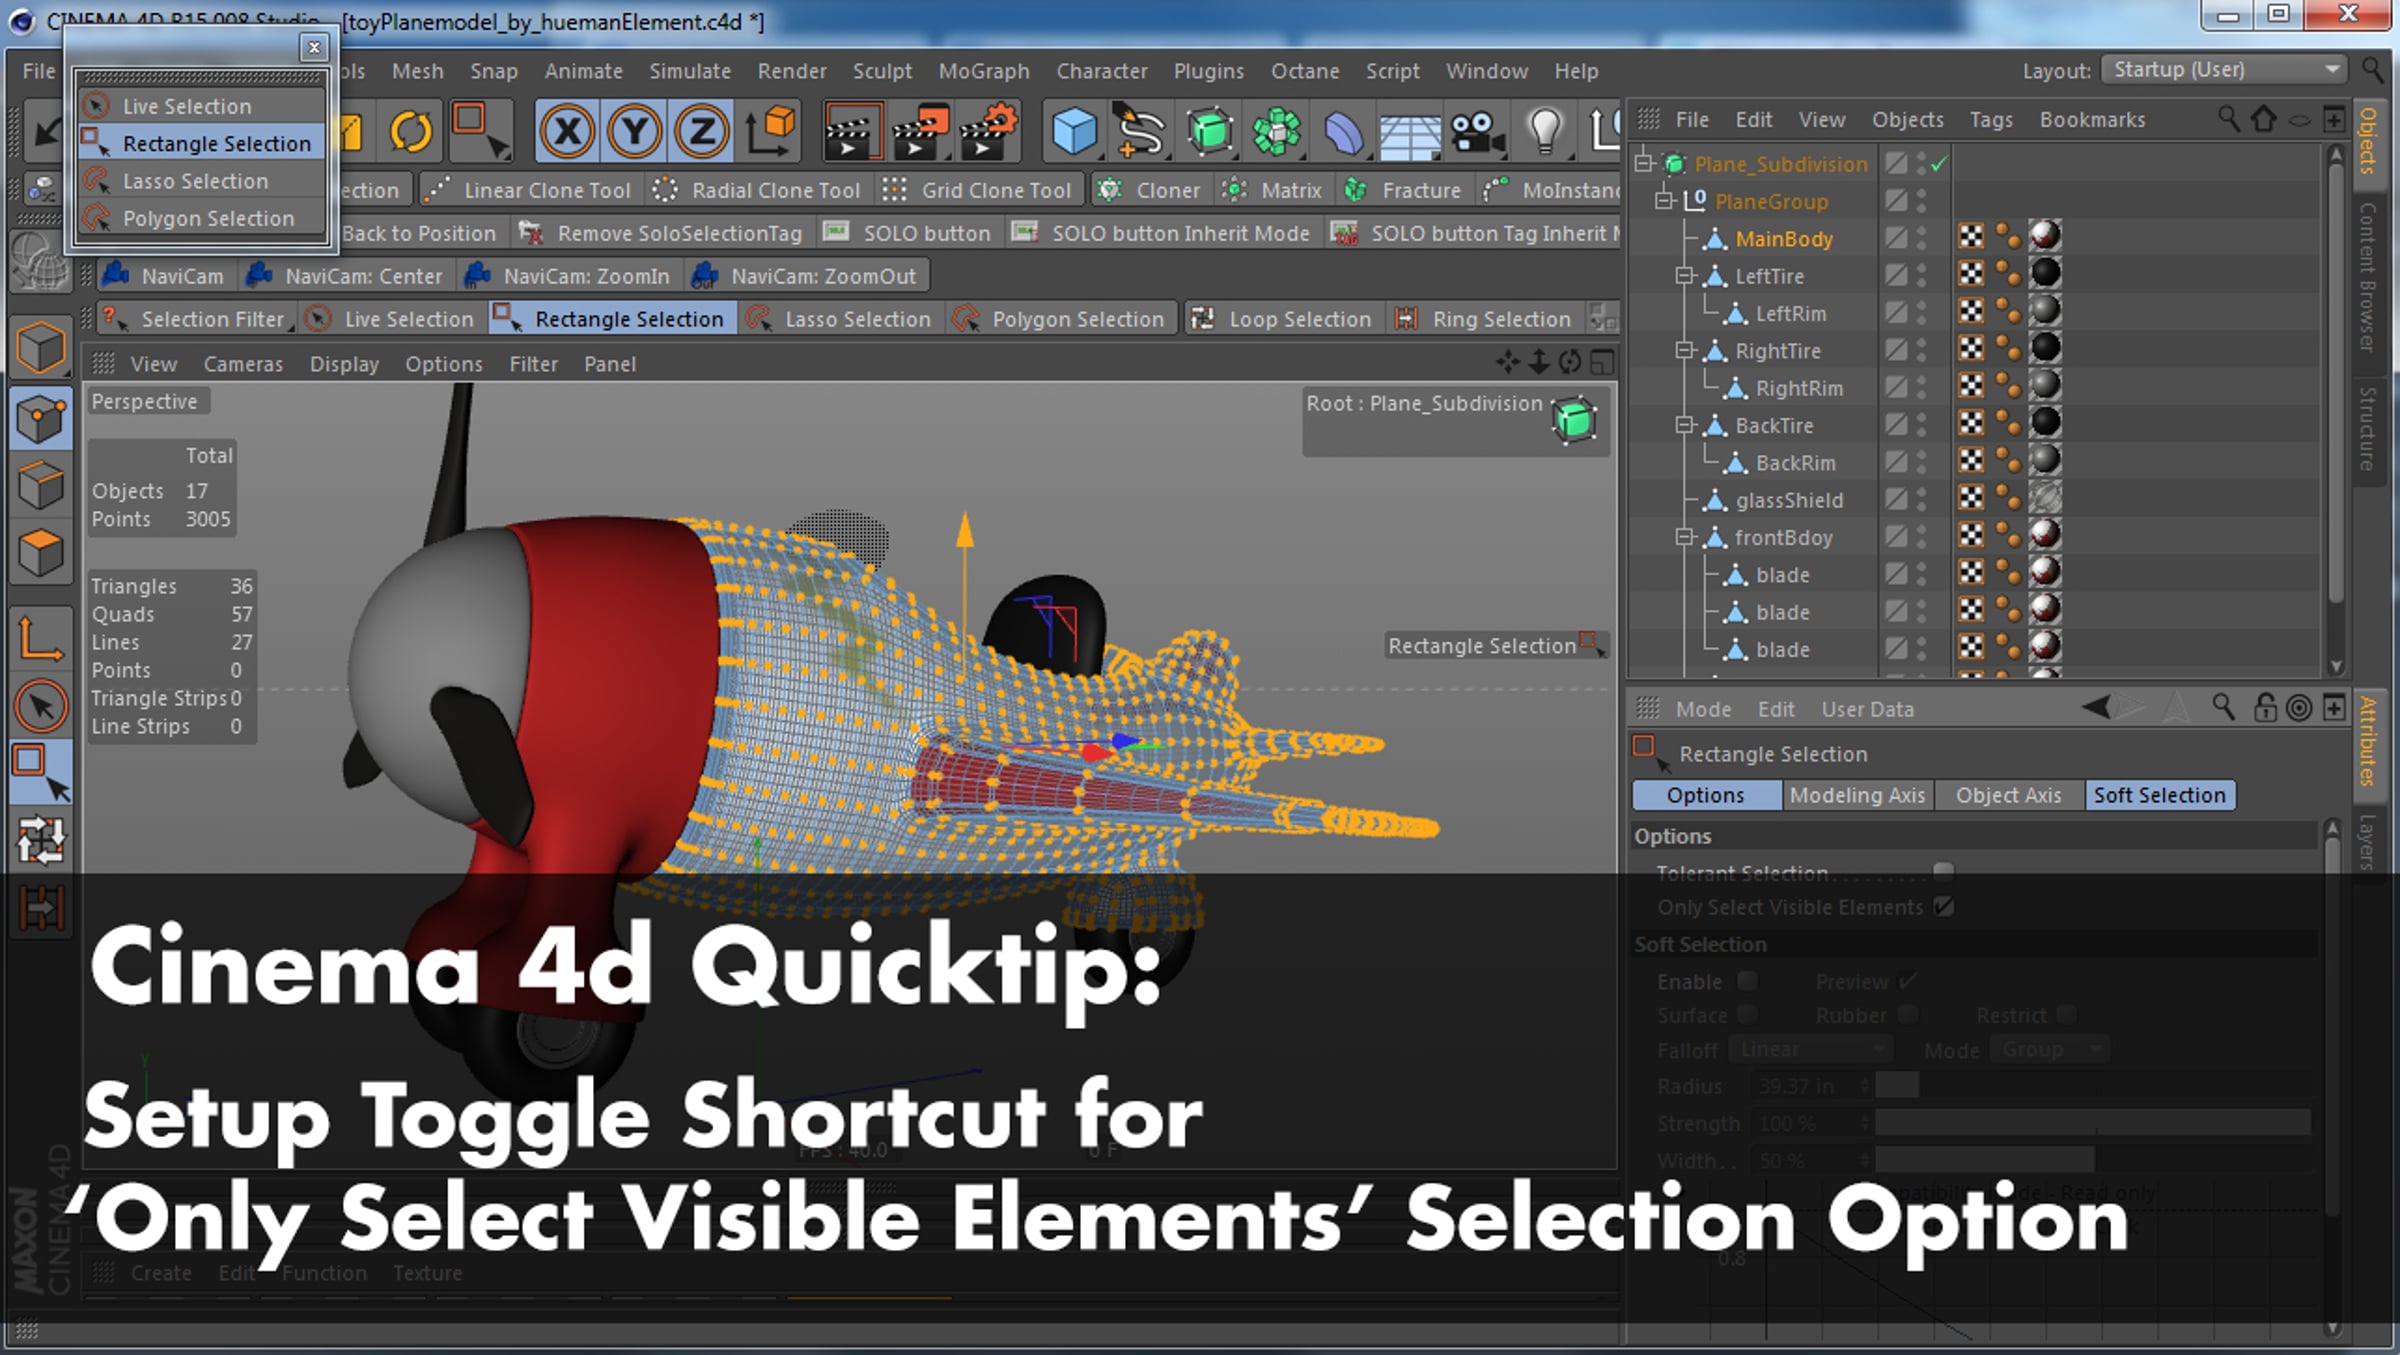The image size is (2400, 1355).
Task: Select the Polygons mode cube icon
Action: pyautogui.click(x=41, y=551)
